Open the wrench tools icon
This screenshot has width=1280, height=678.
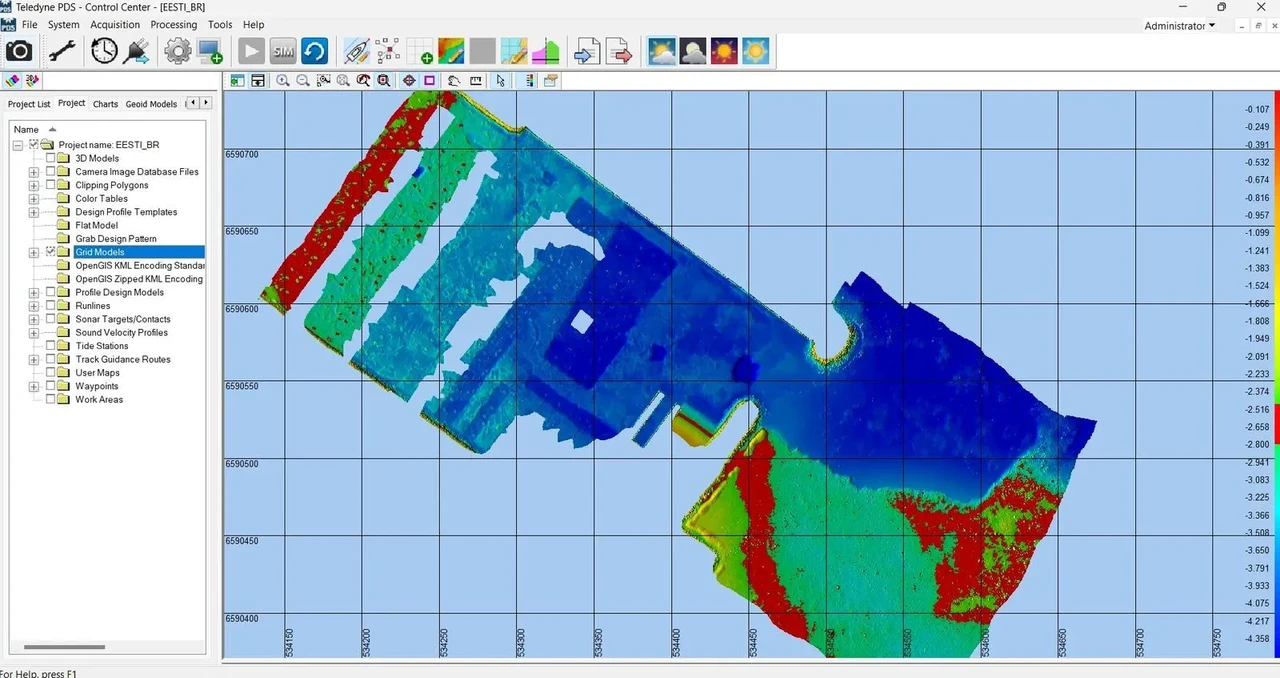pos(62,51)
